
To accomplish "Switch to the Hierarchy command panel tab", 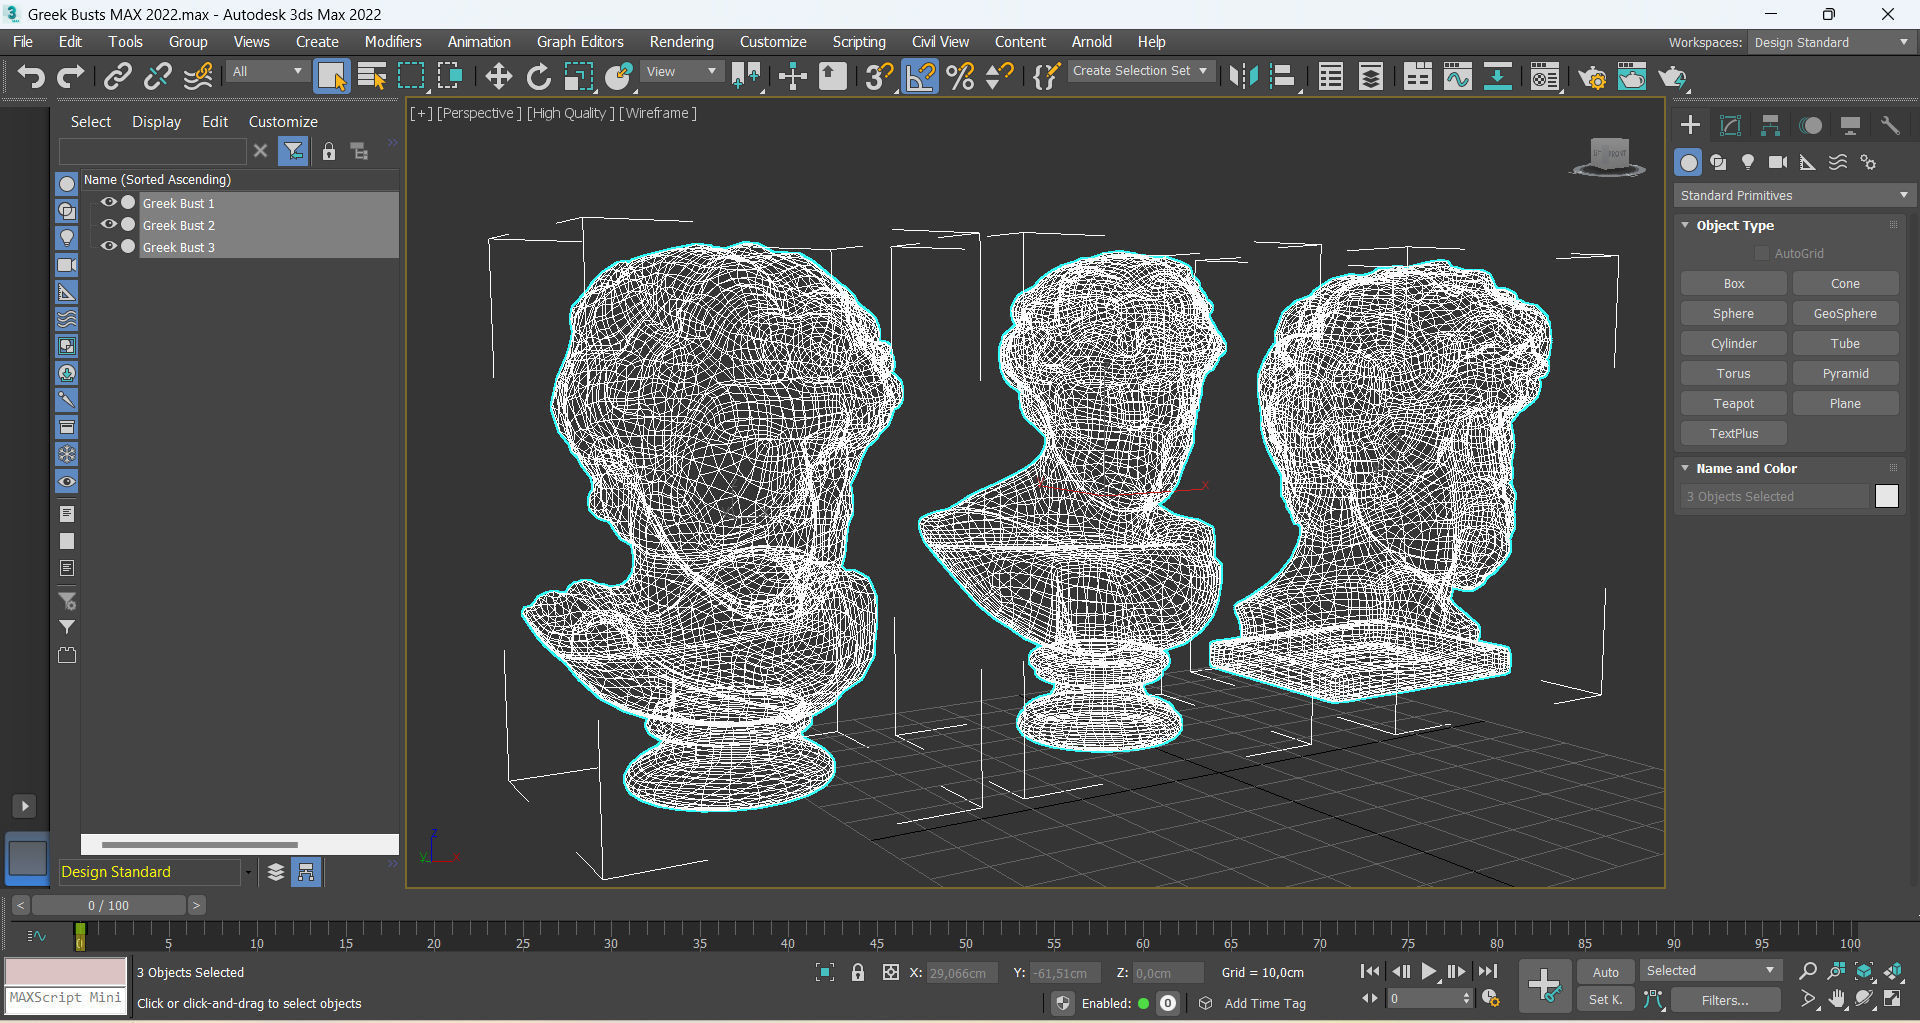I will [1770, 125].
